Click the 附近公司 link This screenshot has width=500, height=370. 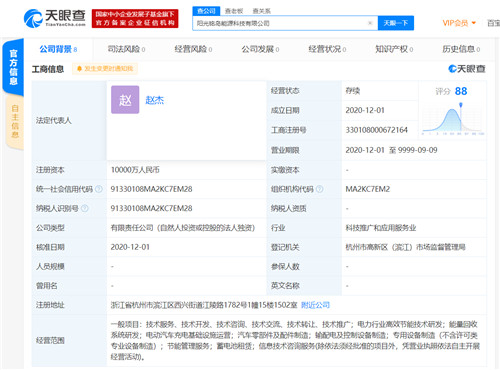315,305
